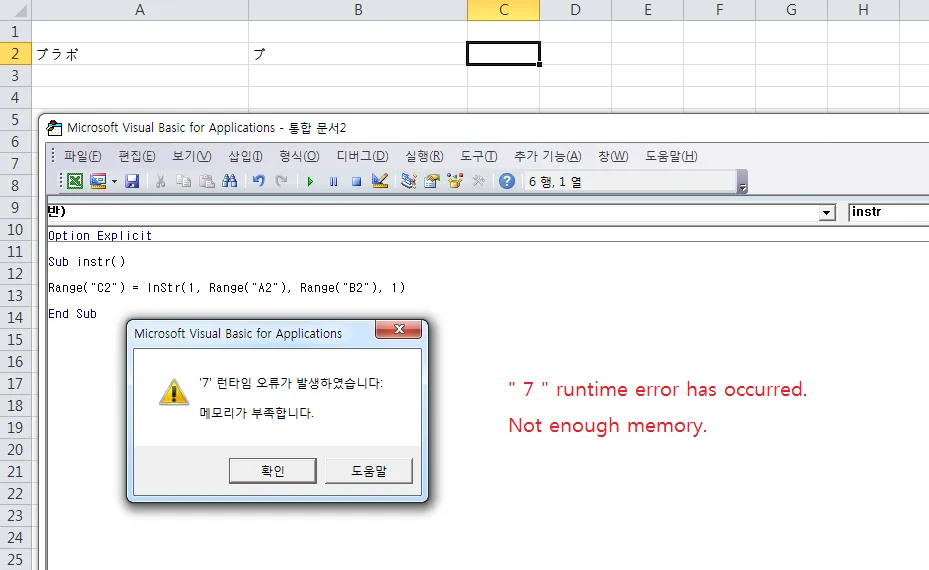This screenshot has height=570, width=929.
Task: Click the Break pause icon
Action: (334, 181)
